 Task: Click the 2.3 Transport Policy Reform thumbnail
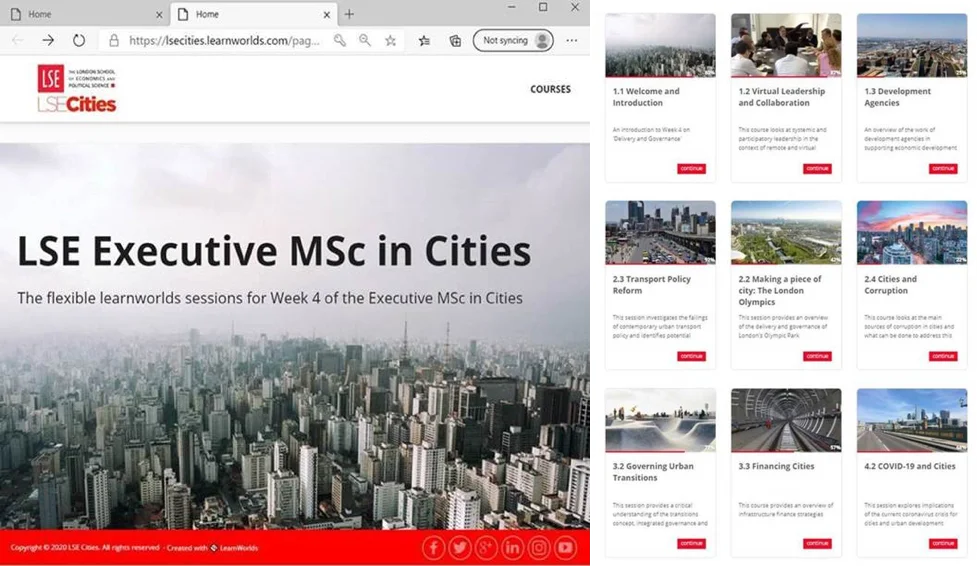[660, 233]
